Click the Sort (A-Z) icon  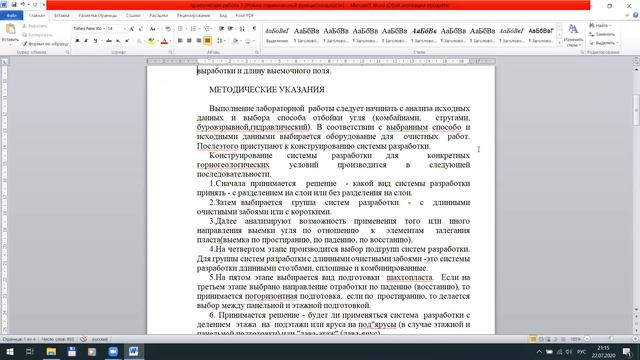click(242, 29)
